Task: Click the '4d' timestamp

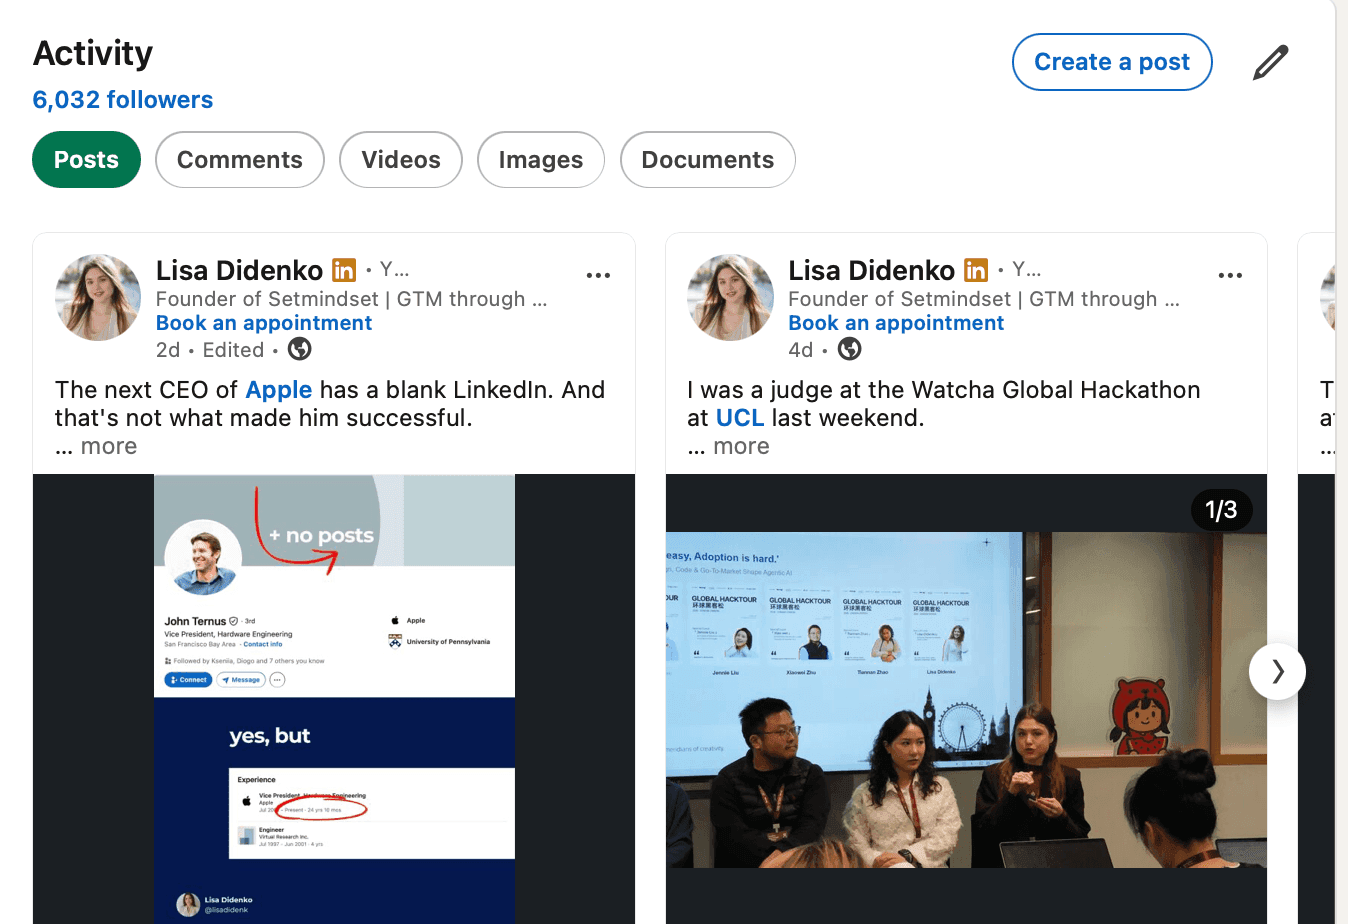Action: (800, 350)
